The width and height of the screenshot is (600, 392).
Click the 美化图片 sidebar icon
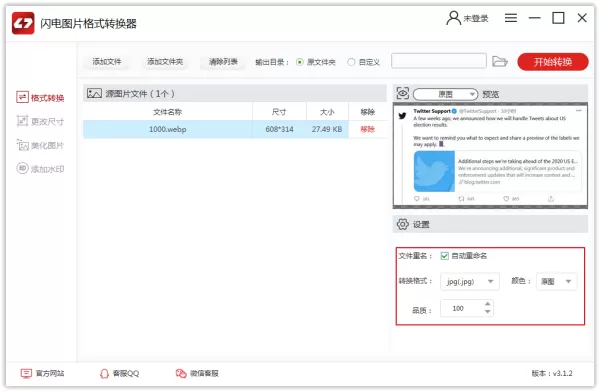click(22, 145)
